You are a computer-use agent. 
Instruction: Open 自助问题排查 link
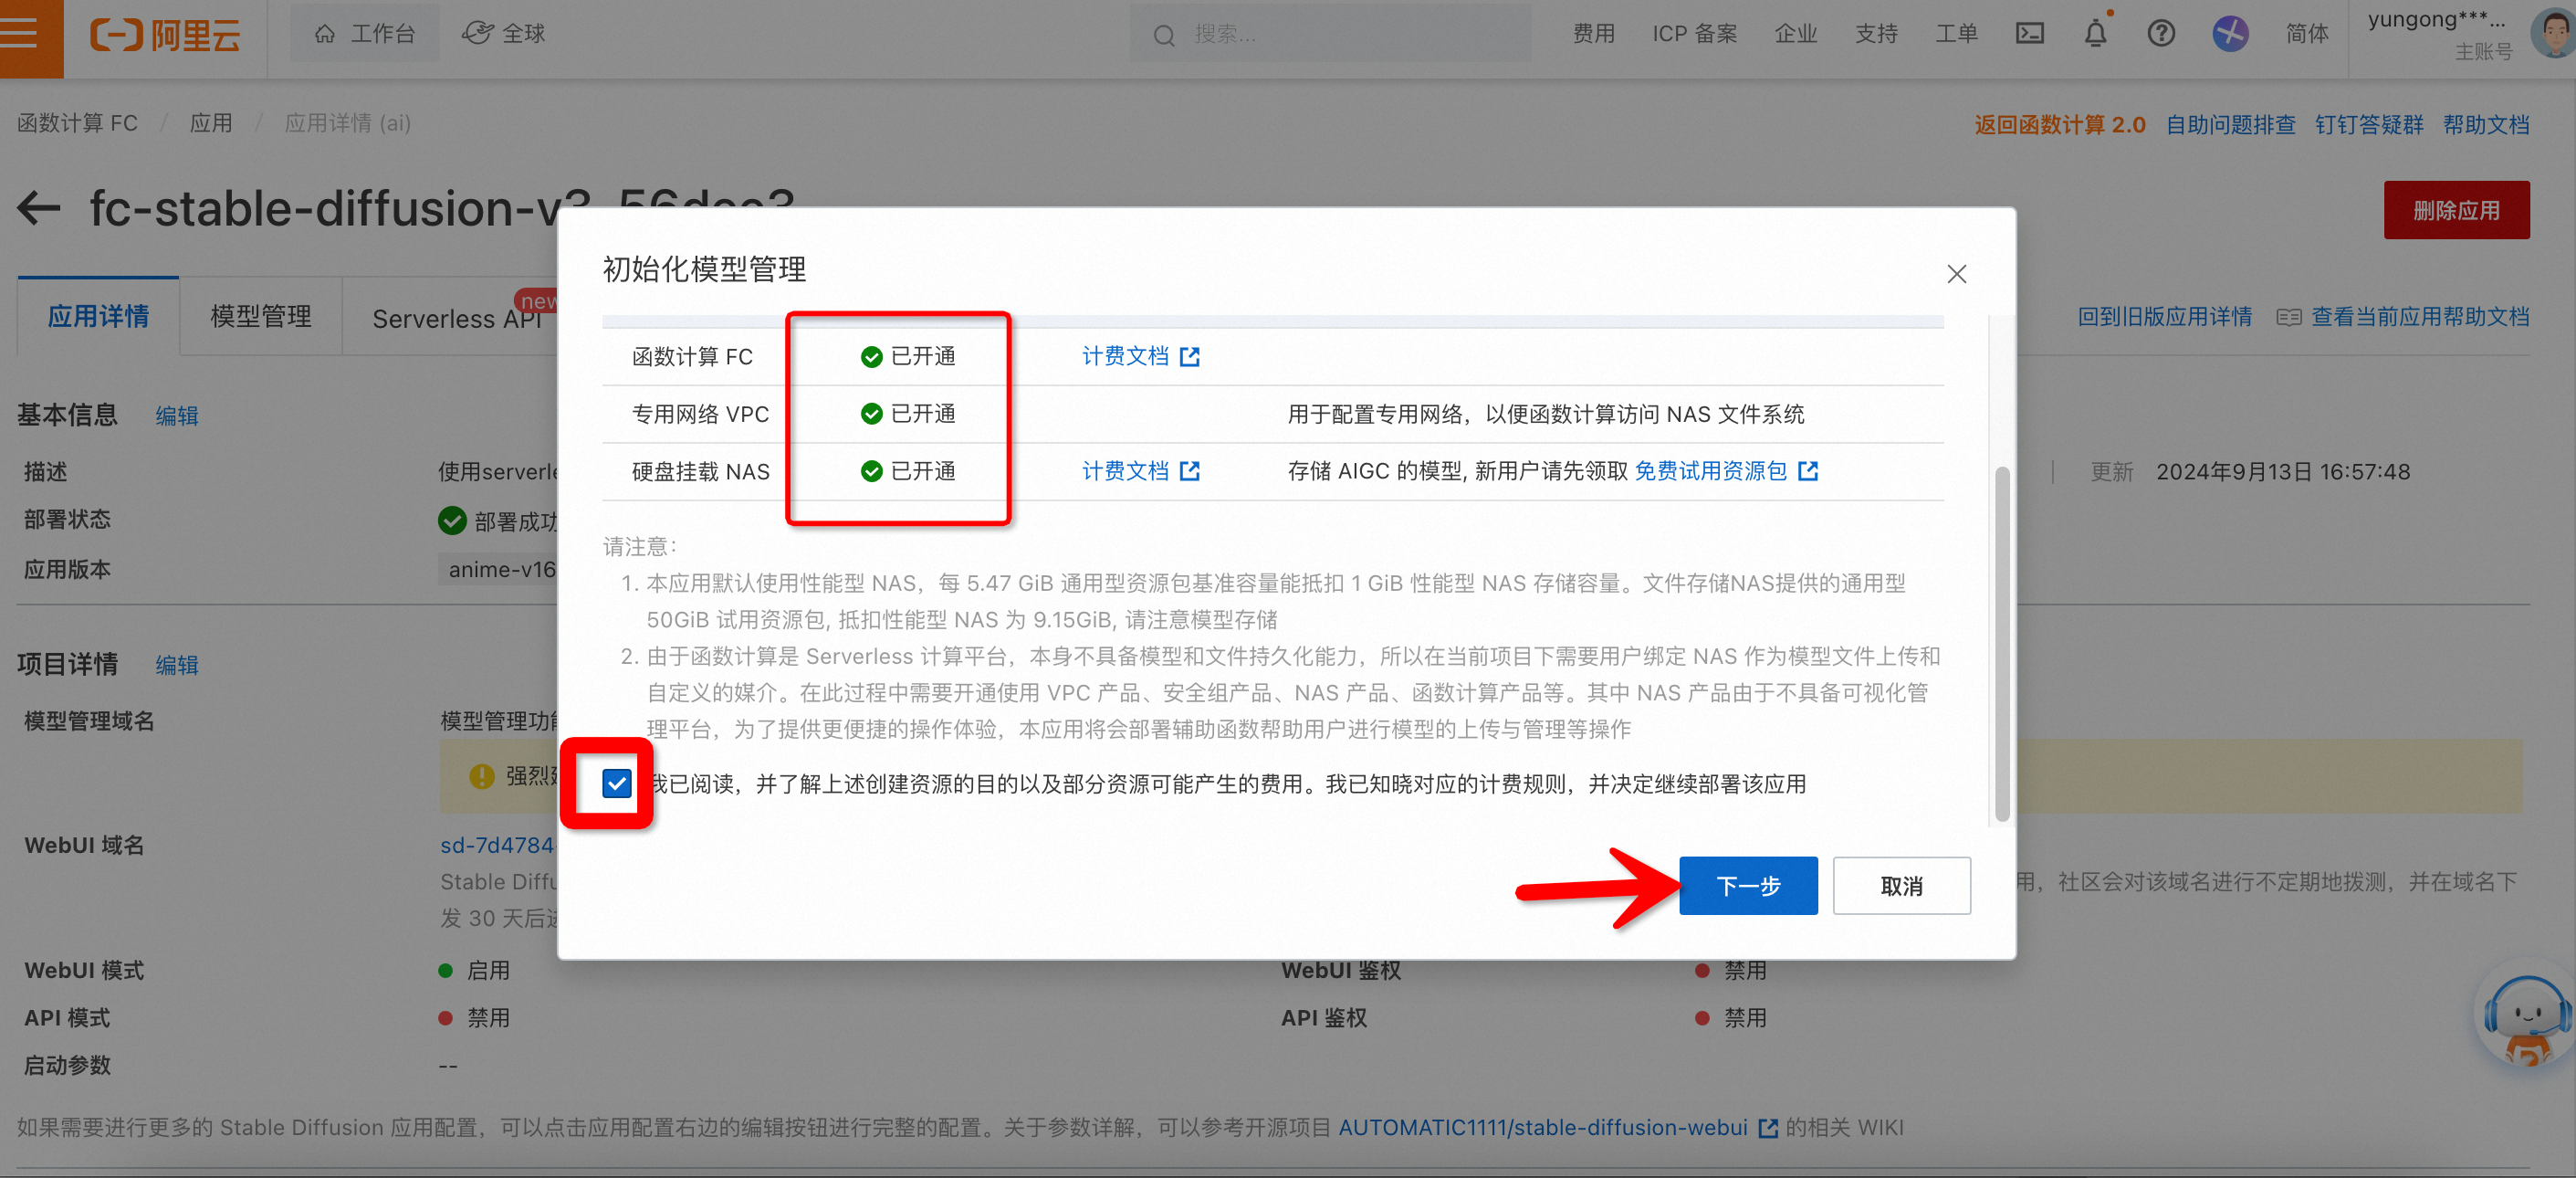(x=2230, y=125)
